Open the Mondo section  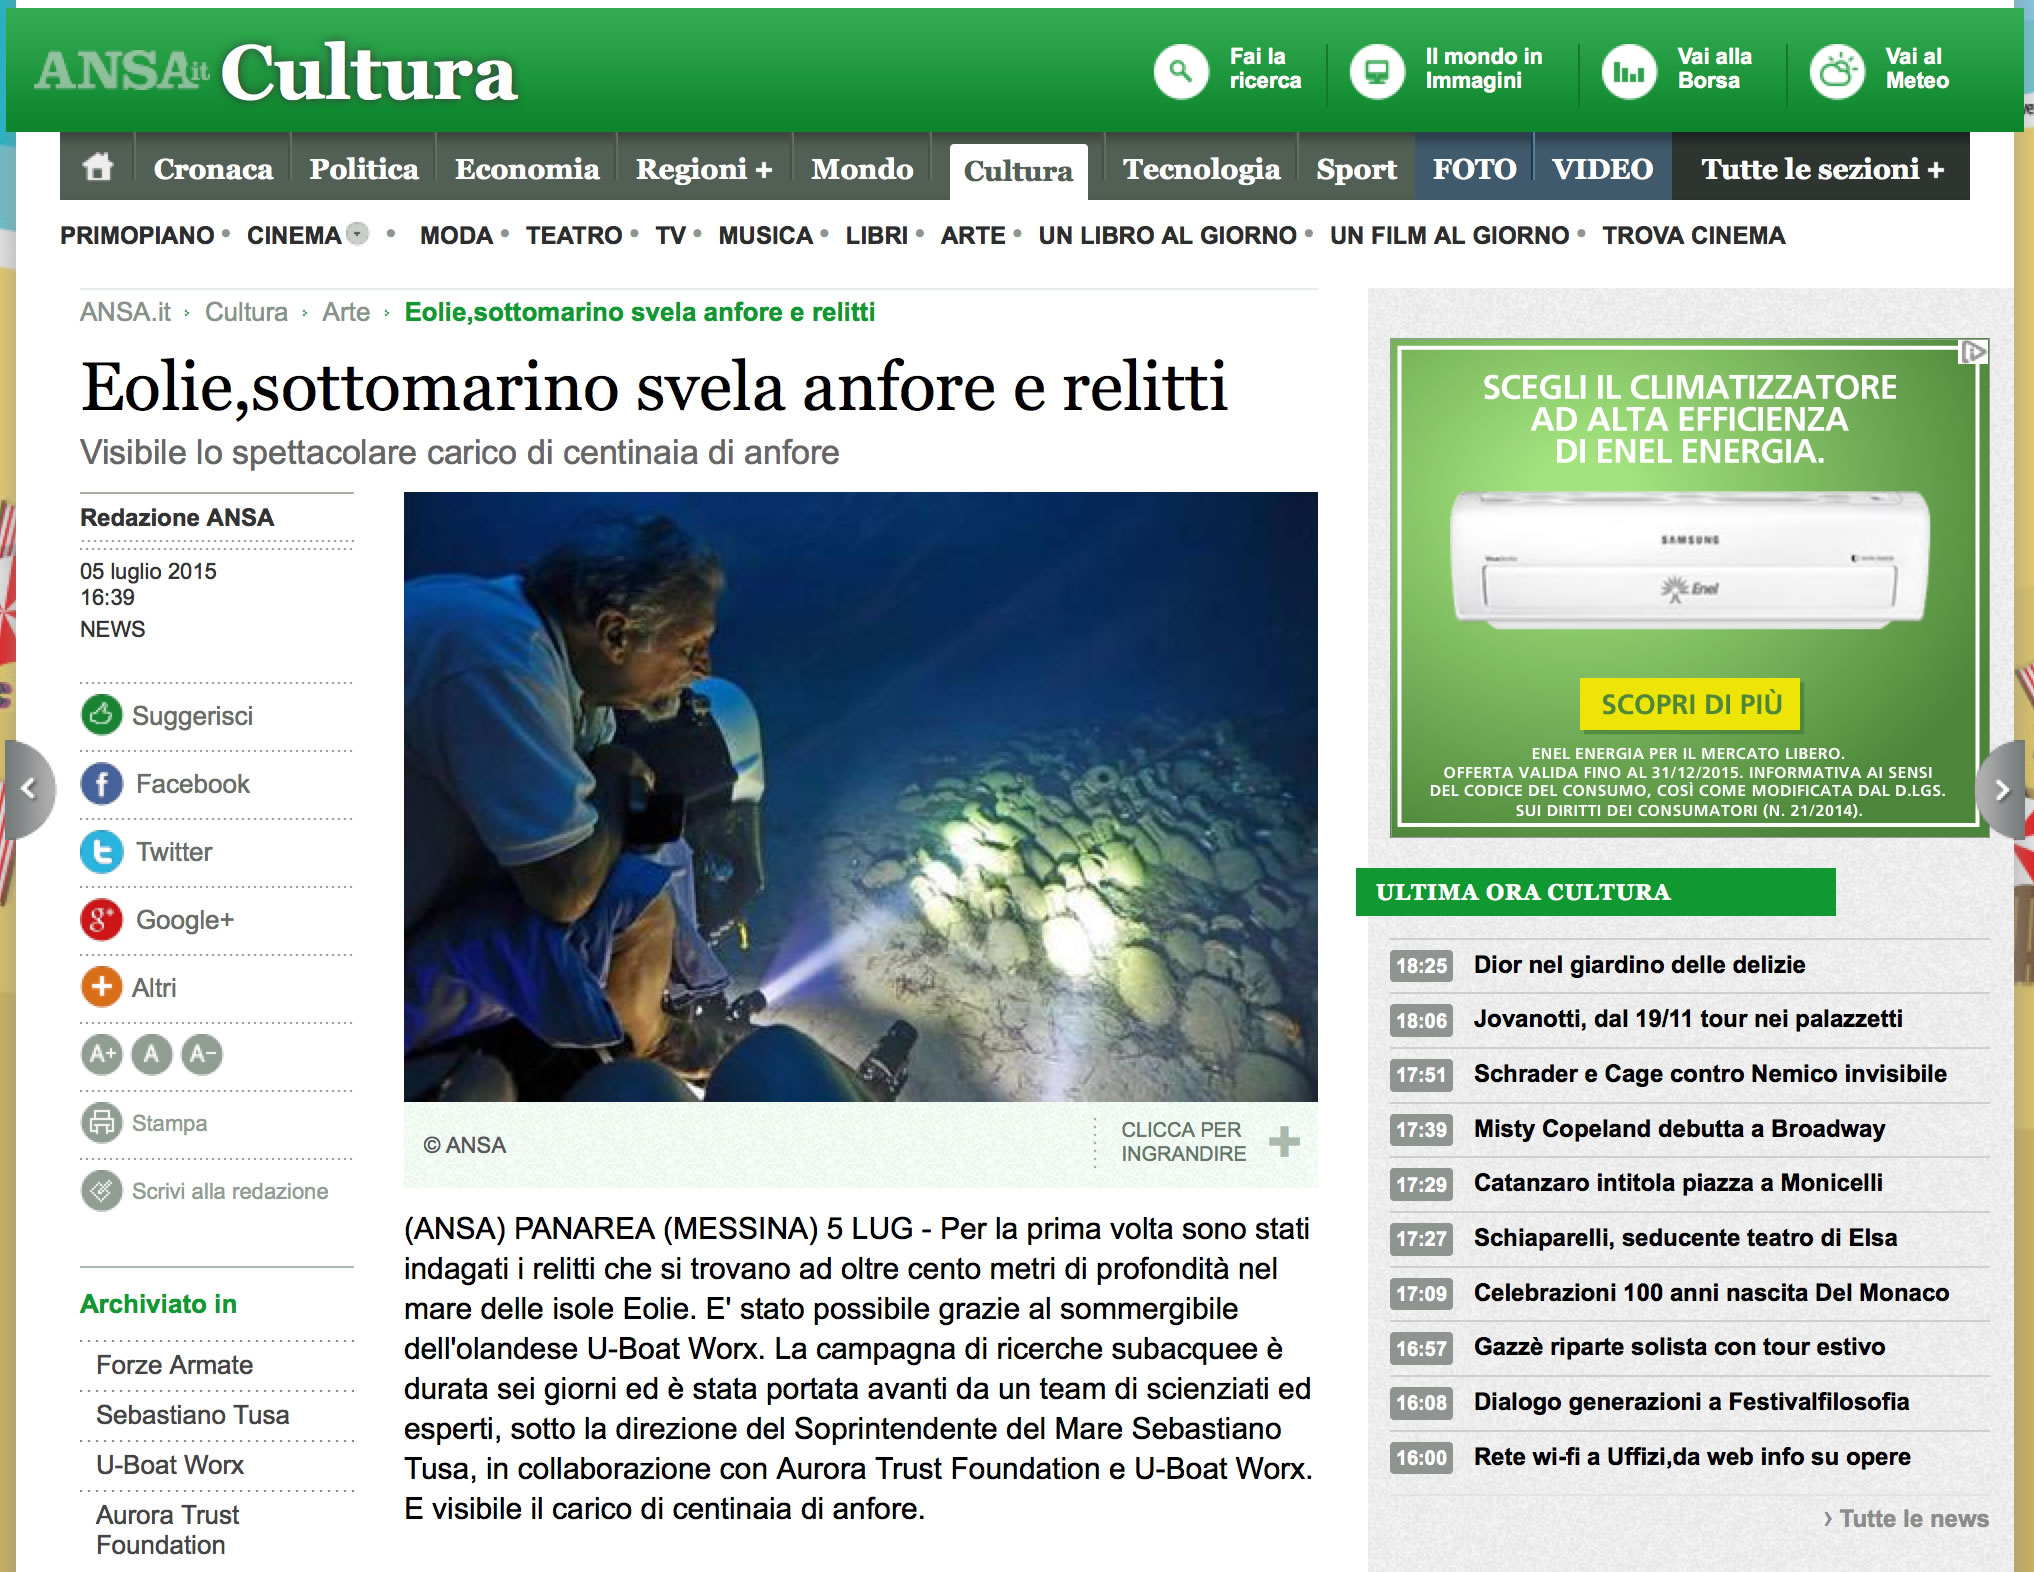click(x=862, y=168)
